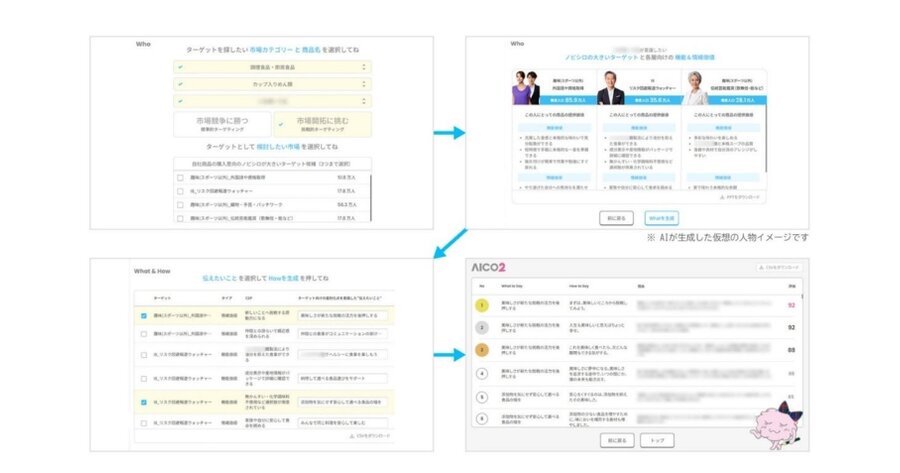The height and width of the screenshot is (473, 900).
Task: Click the download icon at the AICO2 panel top right
Action: (x=761, y=267)
